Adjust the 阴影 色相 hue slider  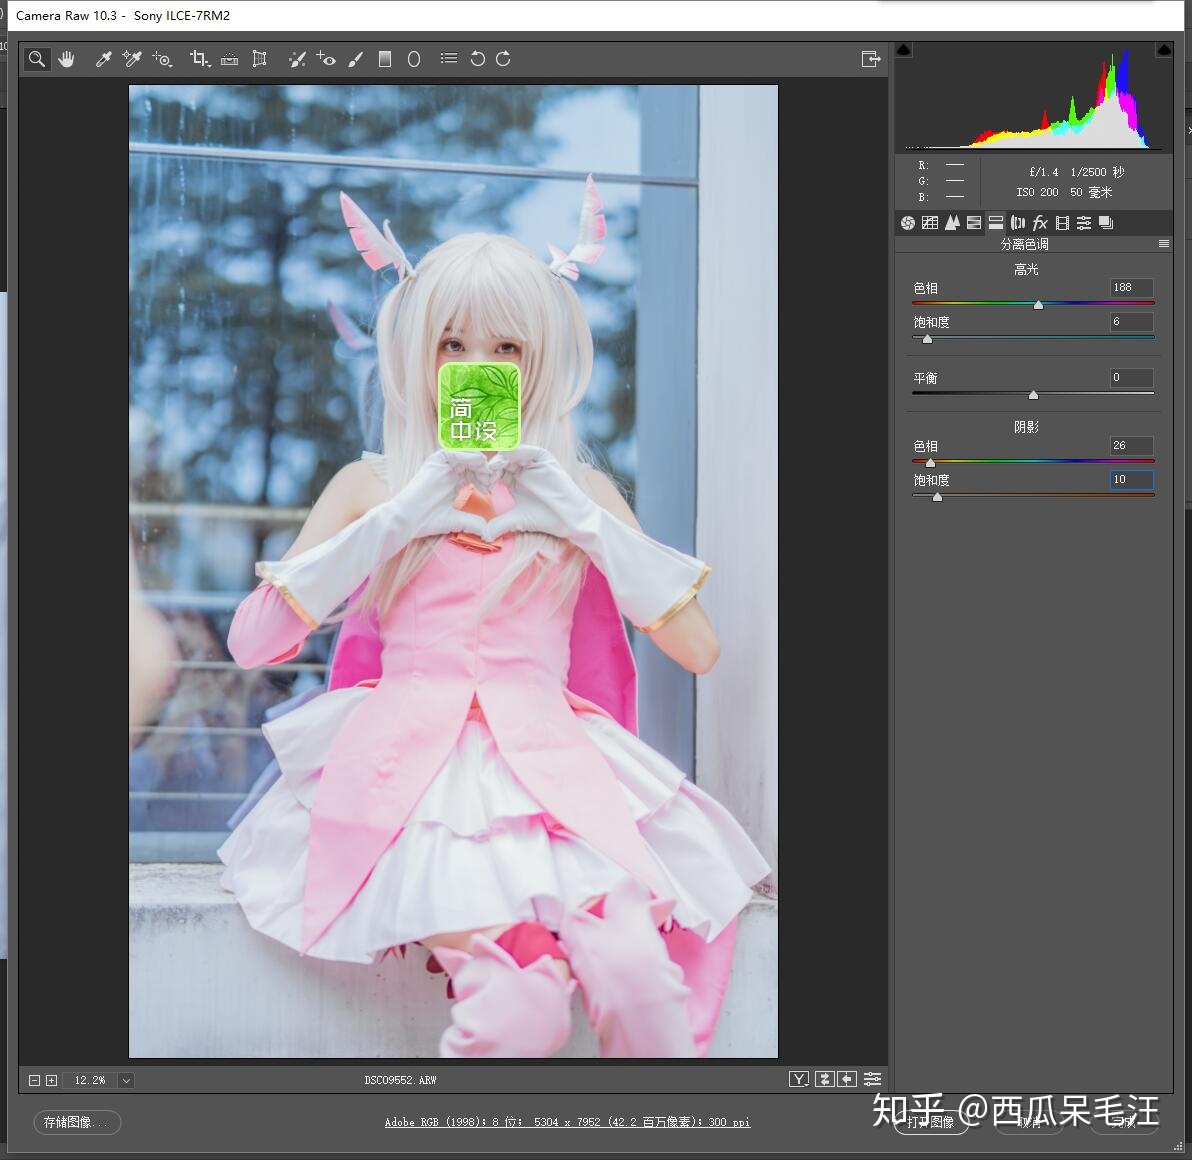930,462
